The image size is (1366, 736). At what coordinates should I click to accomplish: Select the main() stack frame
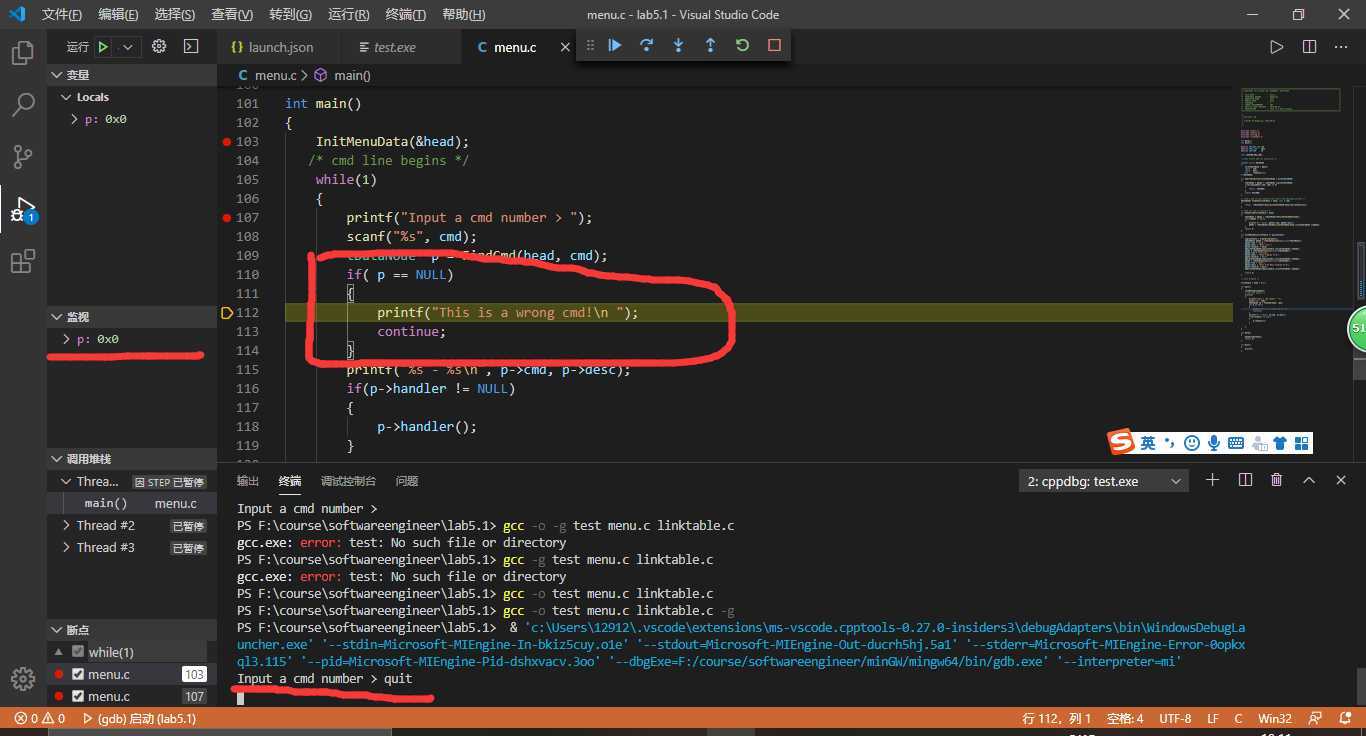coord(132,503)
